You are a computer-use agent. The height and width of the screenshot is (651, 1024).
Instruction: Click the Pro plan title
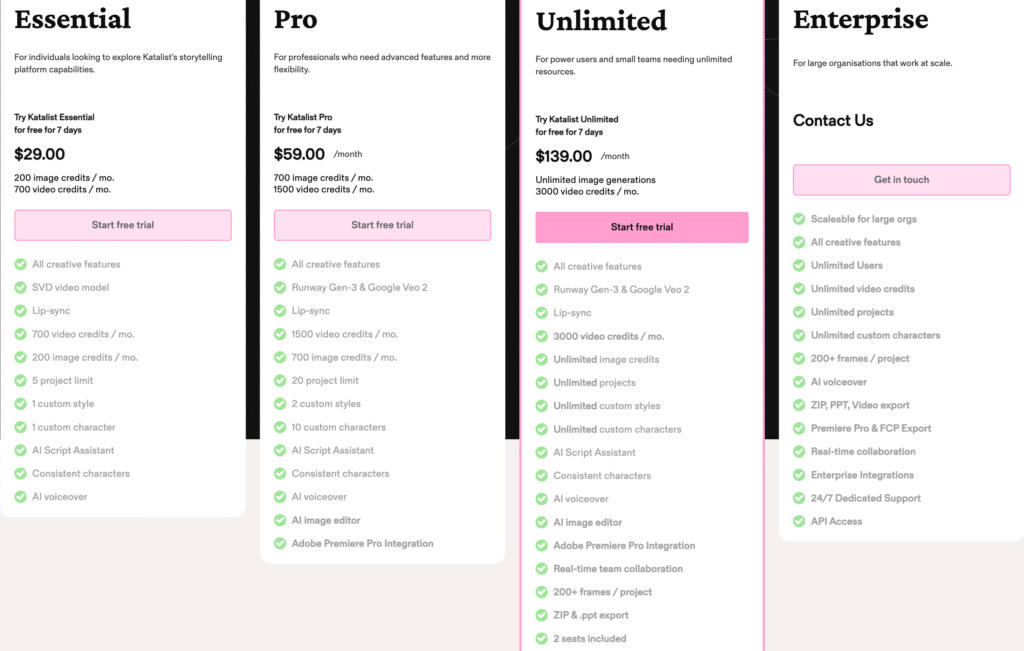[295, 20]
